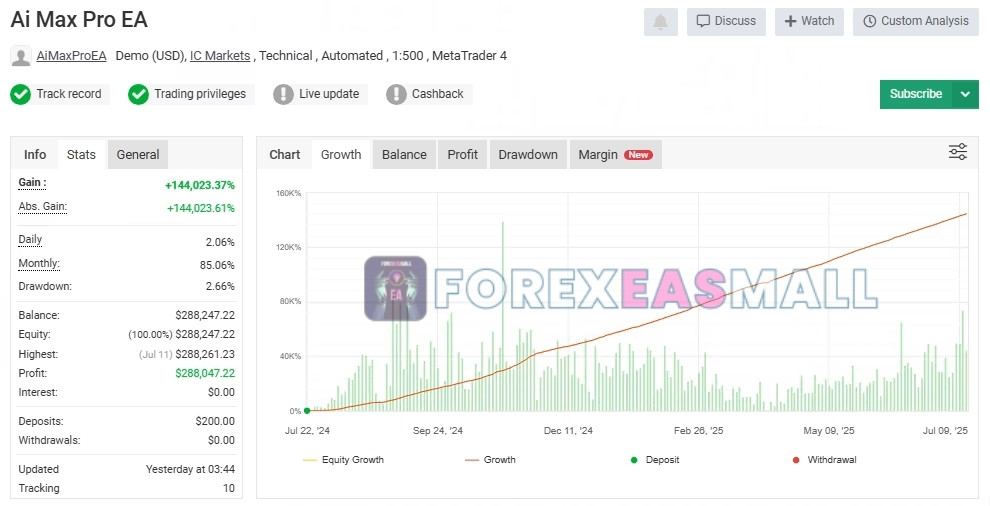Click the Track record green check icon

[x=20, y=94]
